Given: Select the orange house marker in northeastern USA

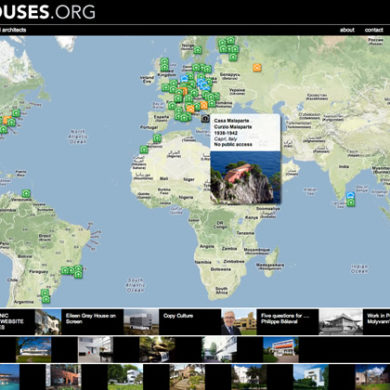Looking at the screenshot, I should tap(6, 120).
